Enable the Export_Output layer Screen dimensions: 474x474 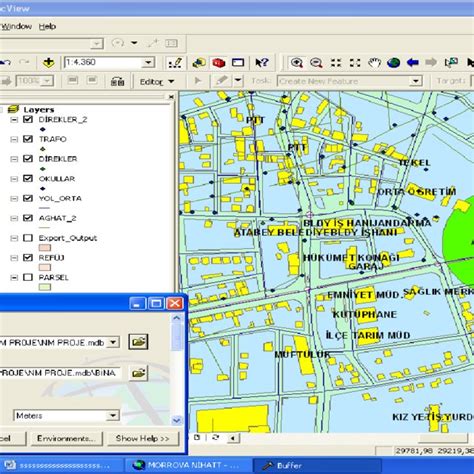pyautogui.click(x=28, y=238)
